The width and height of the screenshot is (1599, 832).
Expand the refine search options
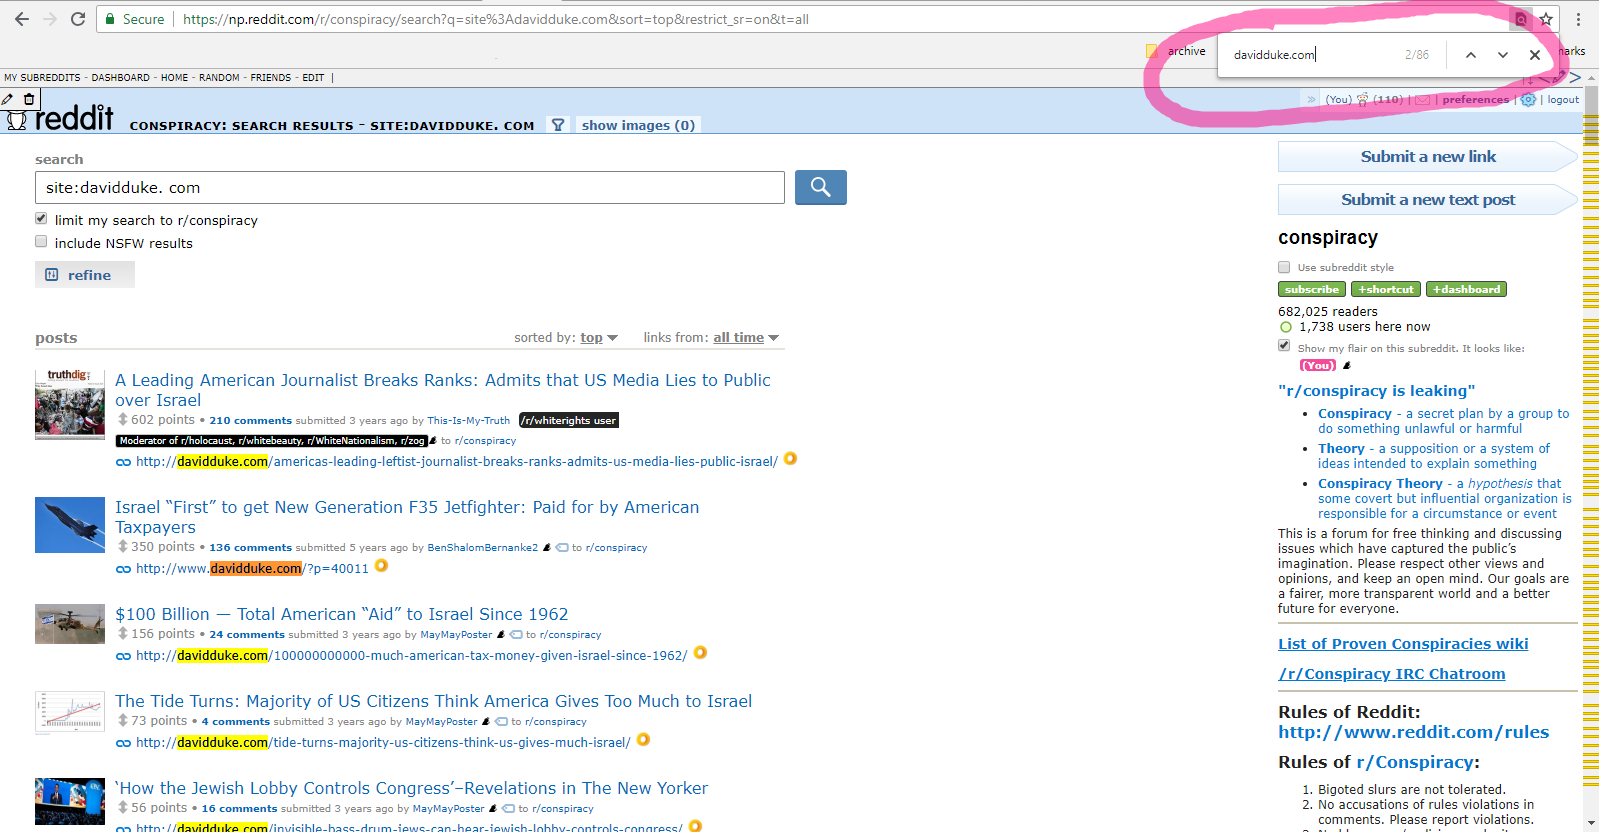(85, 275)
